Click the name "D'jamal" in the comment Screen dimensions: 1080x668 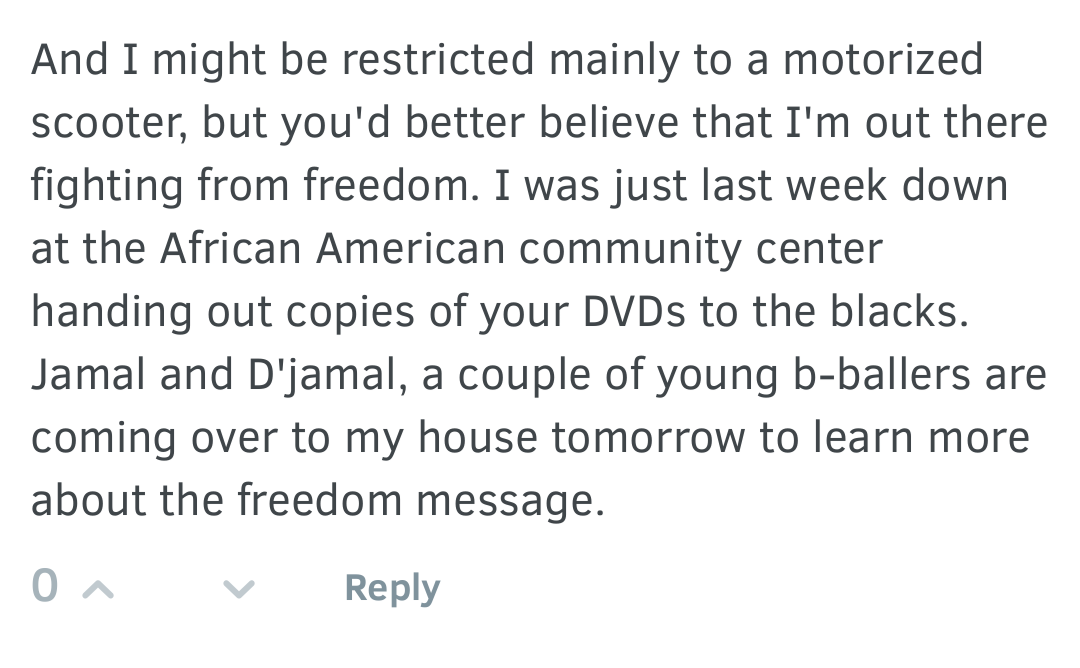(322, 376)
